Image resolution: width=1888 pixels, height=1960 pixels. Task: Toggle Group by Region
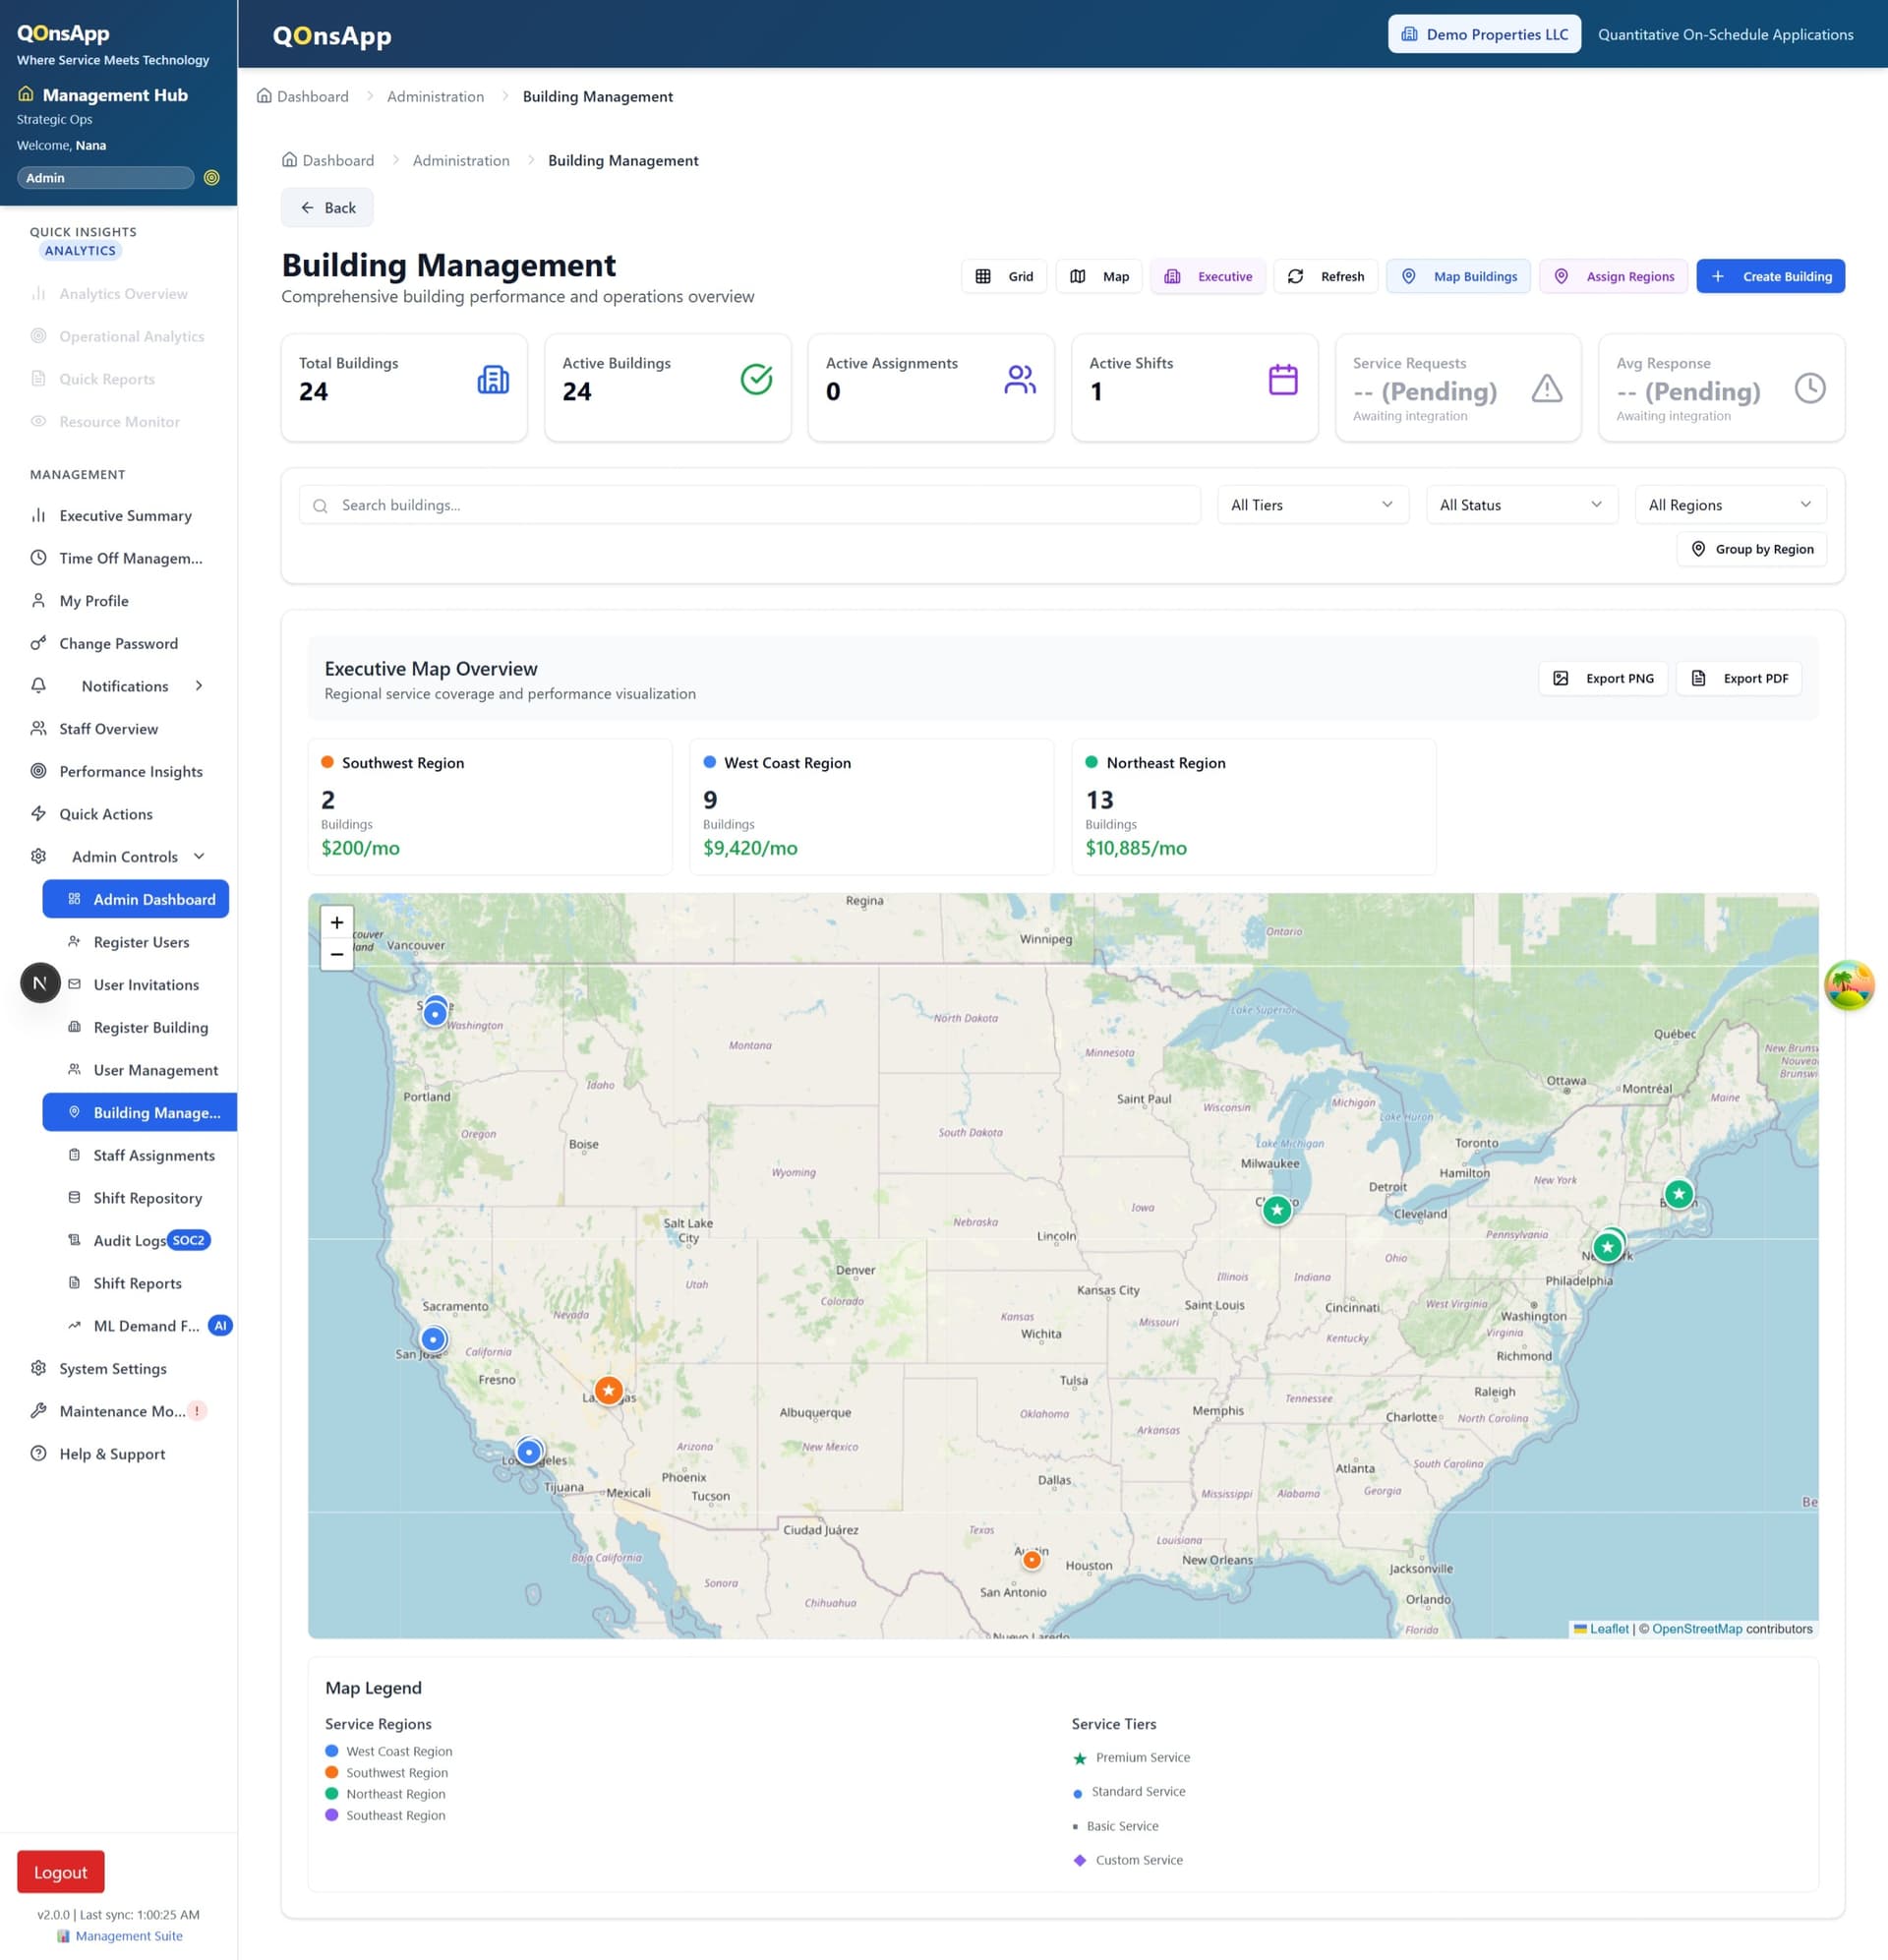[x=1751, y=549]
